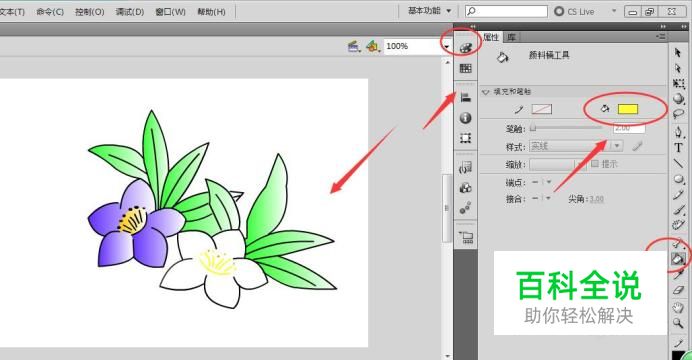The height and width of the screenshot is (360, 692).
Task: Open the 基本功能 workspace dropdown
Action: [429, 11]
